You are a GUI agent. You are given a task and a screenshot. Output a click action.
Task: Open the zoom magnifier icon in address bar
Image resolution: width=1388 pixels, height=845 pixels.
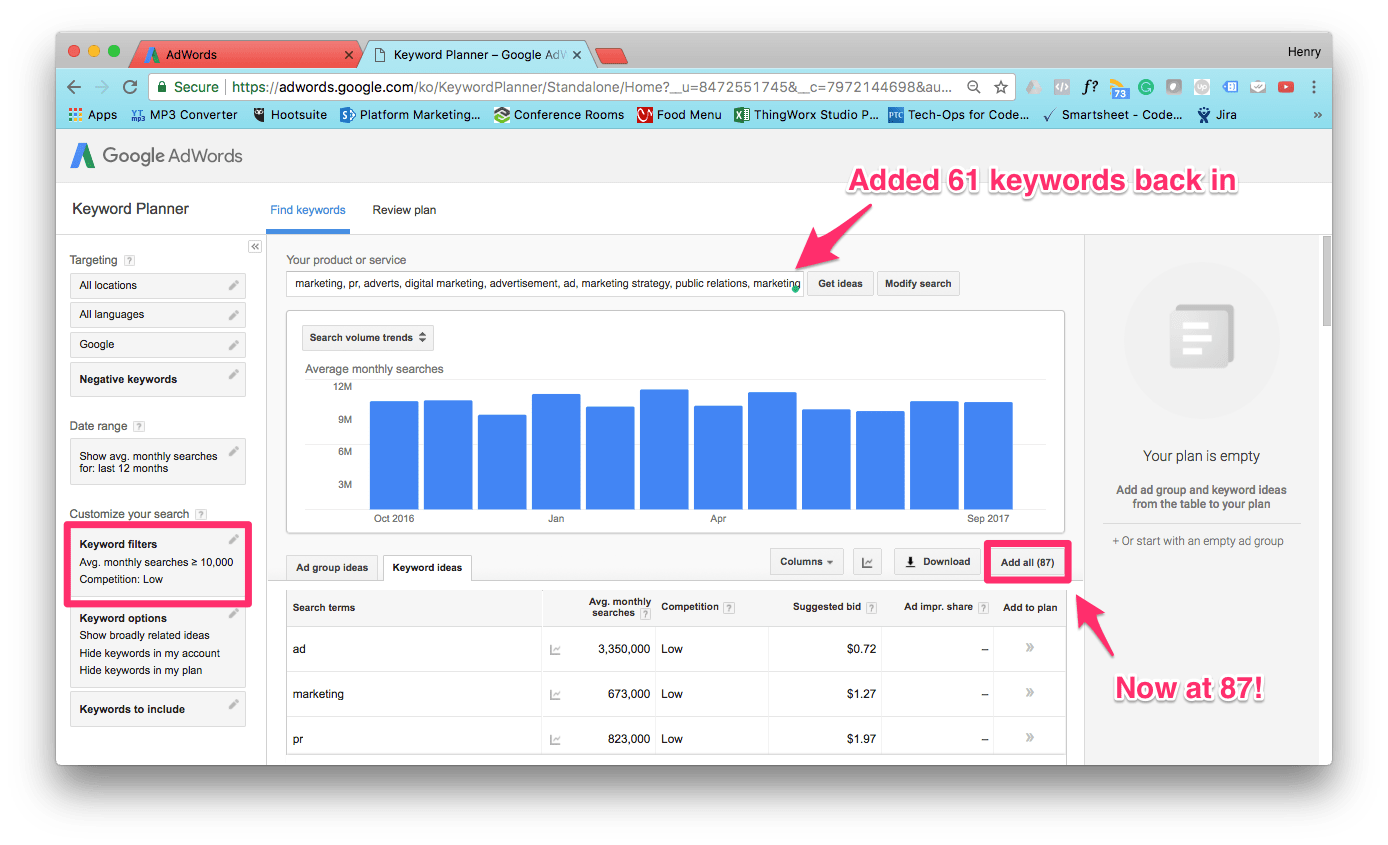974,87
